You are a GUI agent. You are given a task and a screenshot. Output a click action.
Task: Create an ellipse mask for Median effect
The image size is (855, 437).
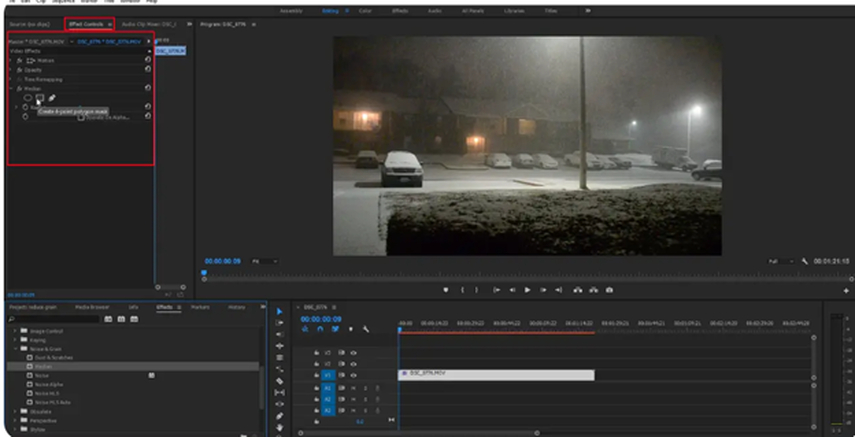click(28, 98)
